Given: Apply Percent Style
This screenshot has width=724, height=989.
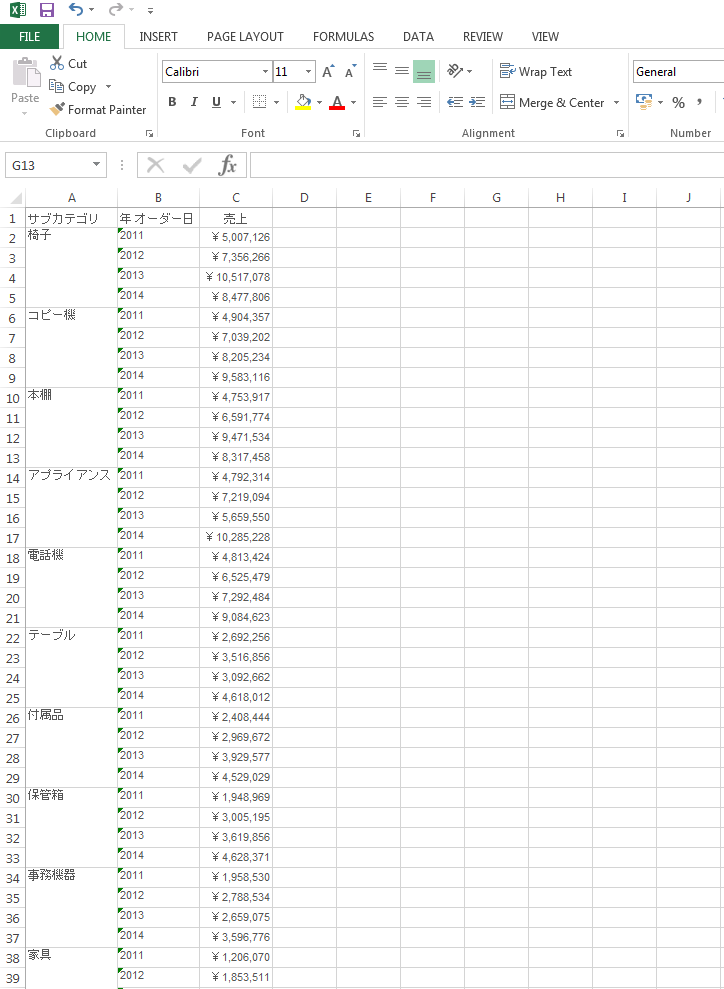Looking at the screenshot, I should 679,102.
